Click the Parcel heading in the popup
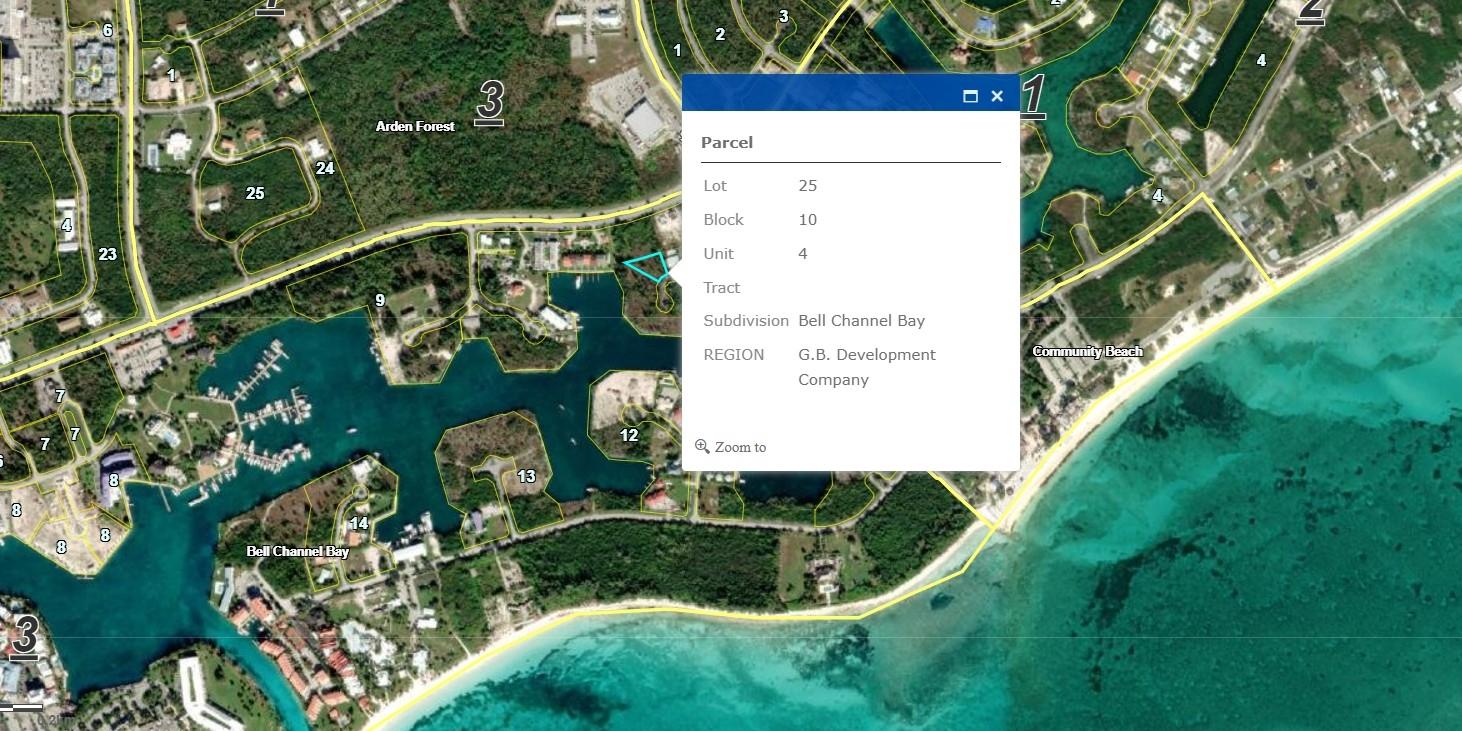This screenshot has height=731, width=1462. click(x=727, y=142)
